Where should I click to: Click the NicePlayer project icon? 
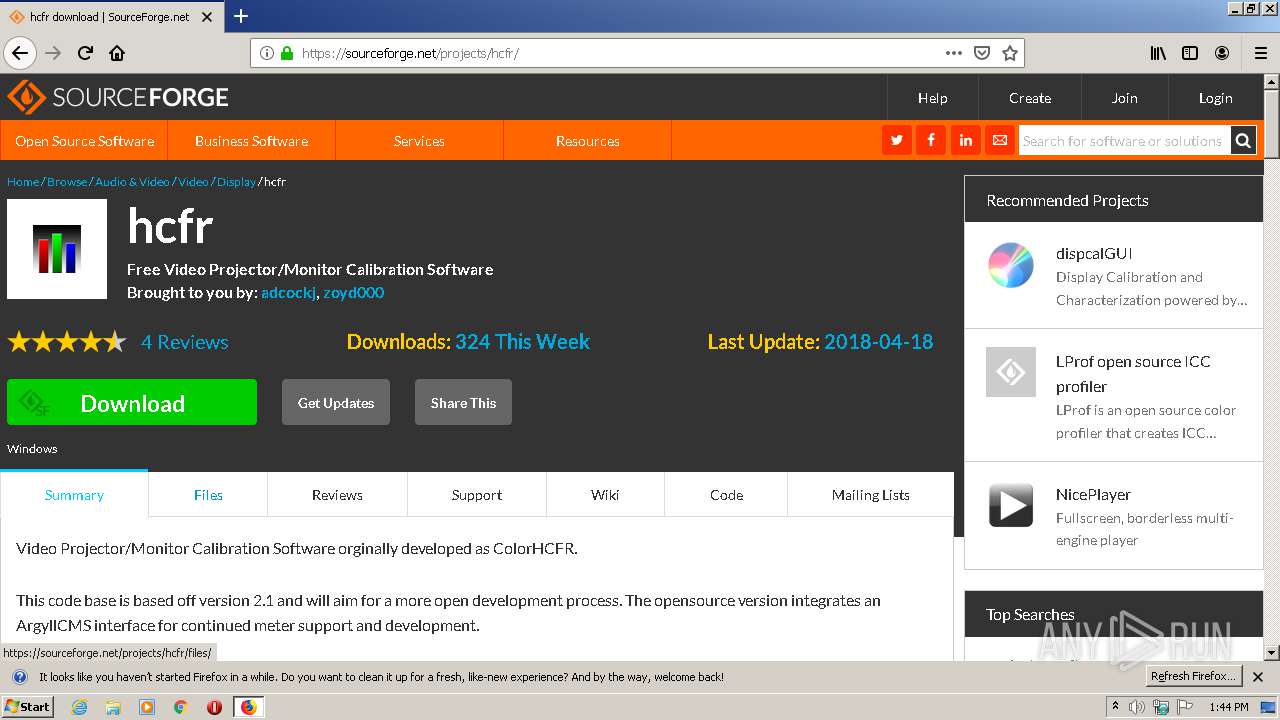[x=1011, y=505]
